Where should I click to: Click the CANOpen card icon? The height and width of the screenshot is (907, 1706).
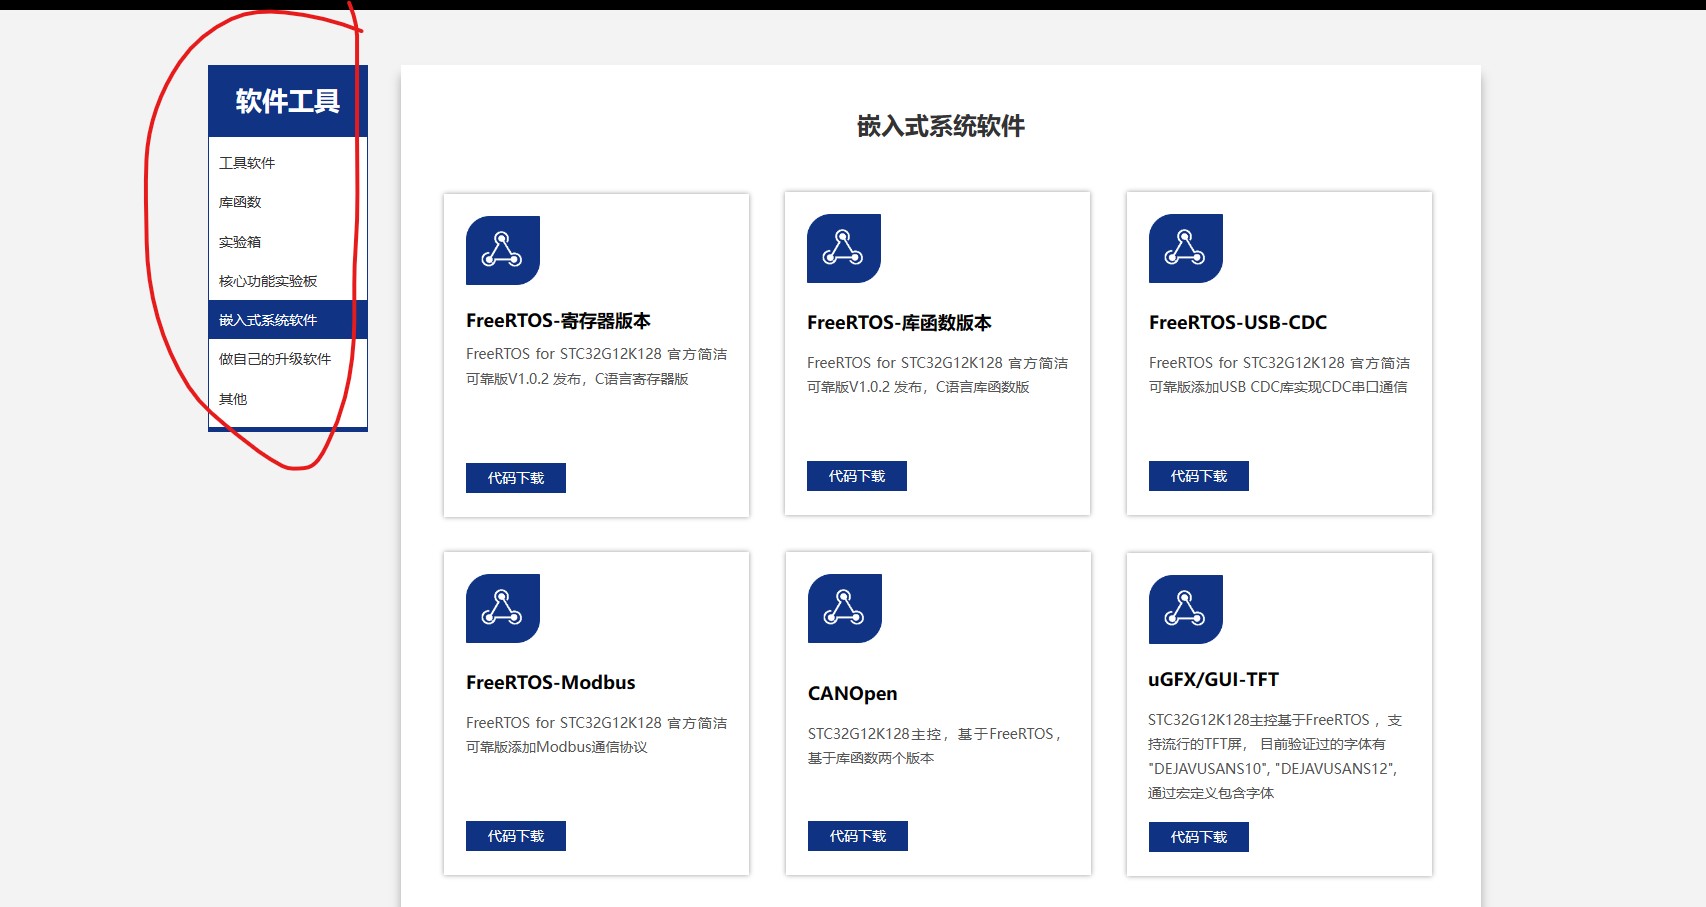click(845, 608)
